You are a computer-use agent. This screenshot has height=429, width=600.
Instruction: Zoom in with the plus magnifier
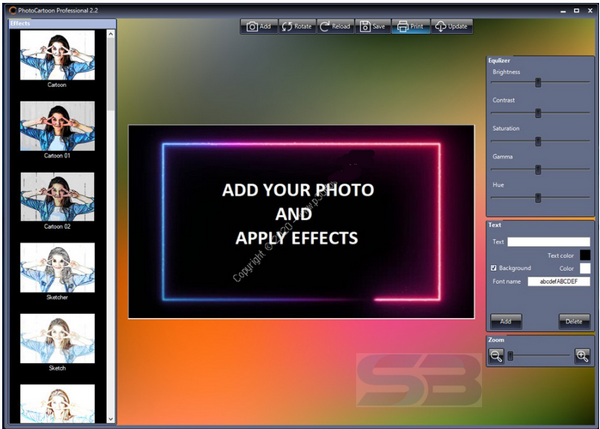582,356
